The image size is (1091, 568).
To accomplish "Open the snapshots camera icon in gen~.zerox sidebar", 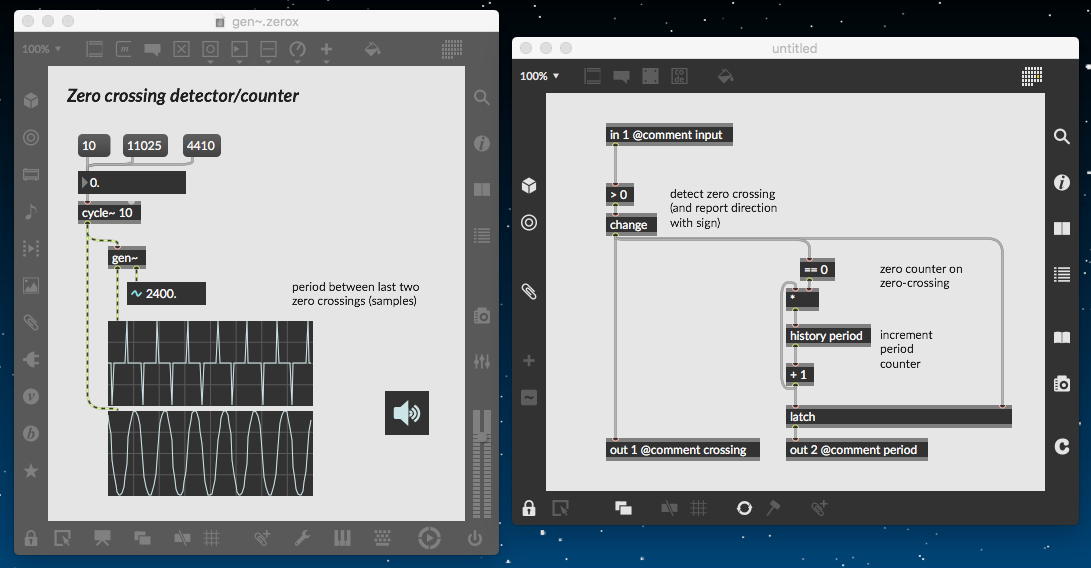I will (481, 316).
